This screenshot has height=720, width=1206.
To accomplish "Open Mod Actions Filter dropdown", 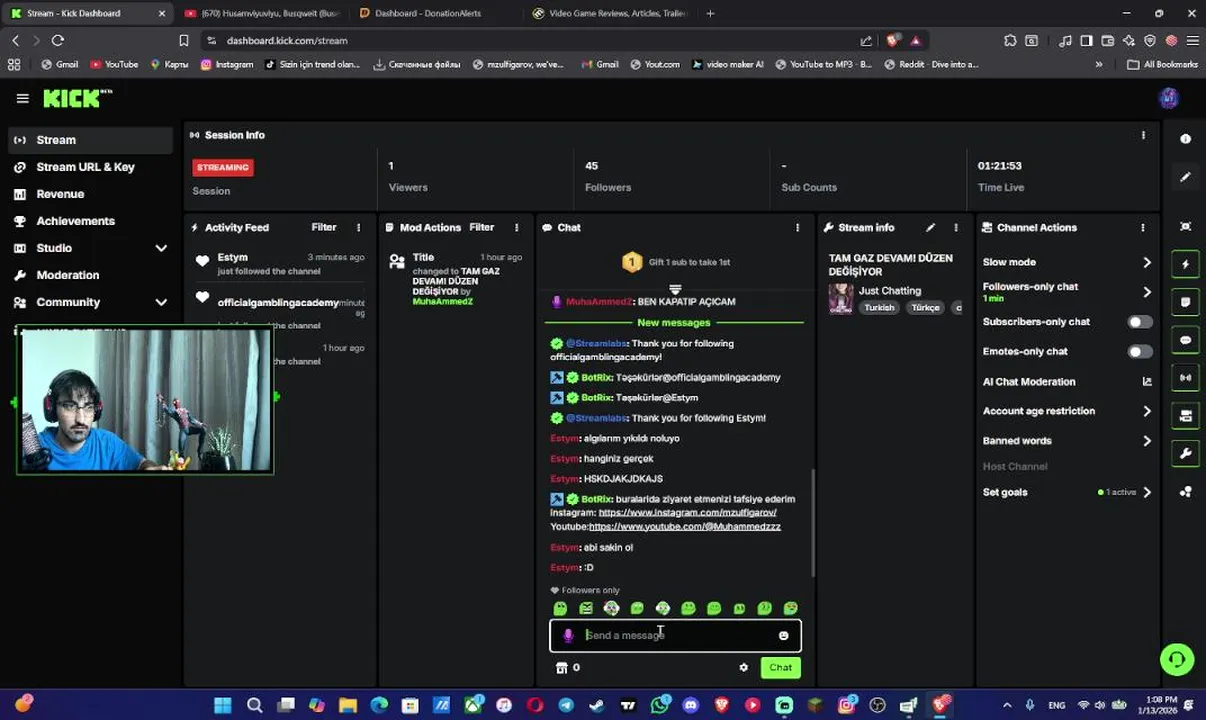I will point(482,228).
